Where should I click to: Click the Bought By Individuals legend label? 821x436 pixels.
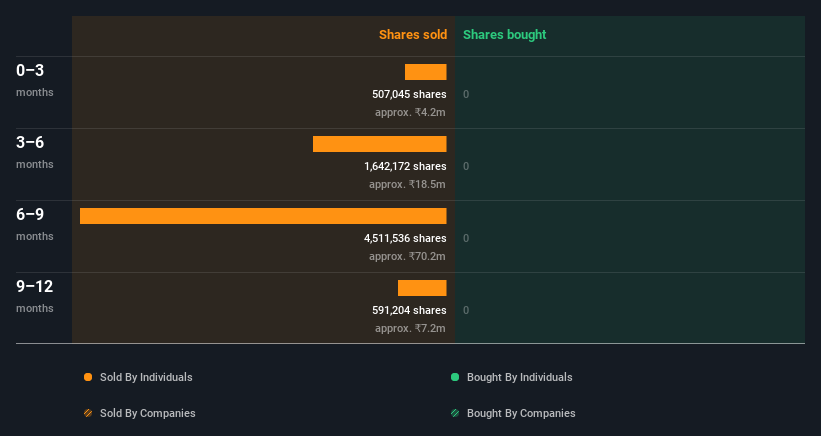click(519, 377)
